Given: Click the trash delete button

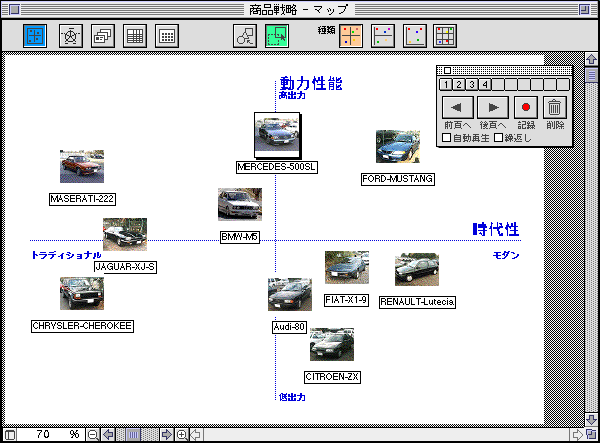Looking at the screenshot, I should click(x=554, y=107).
